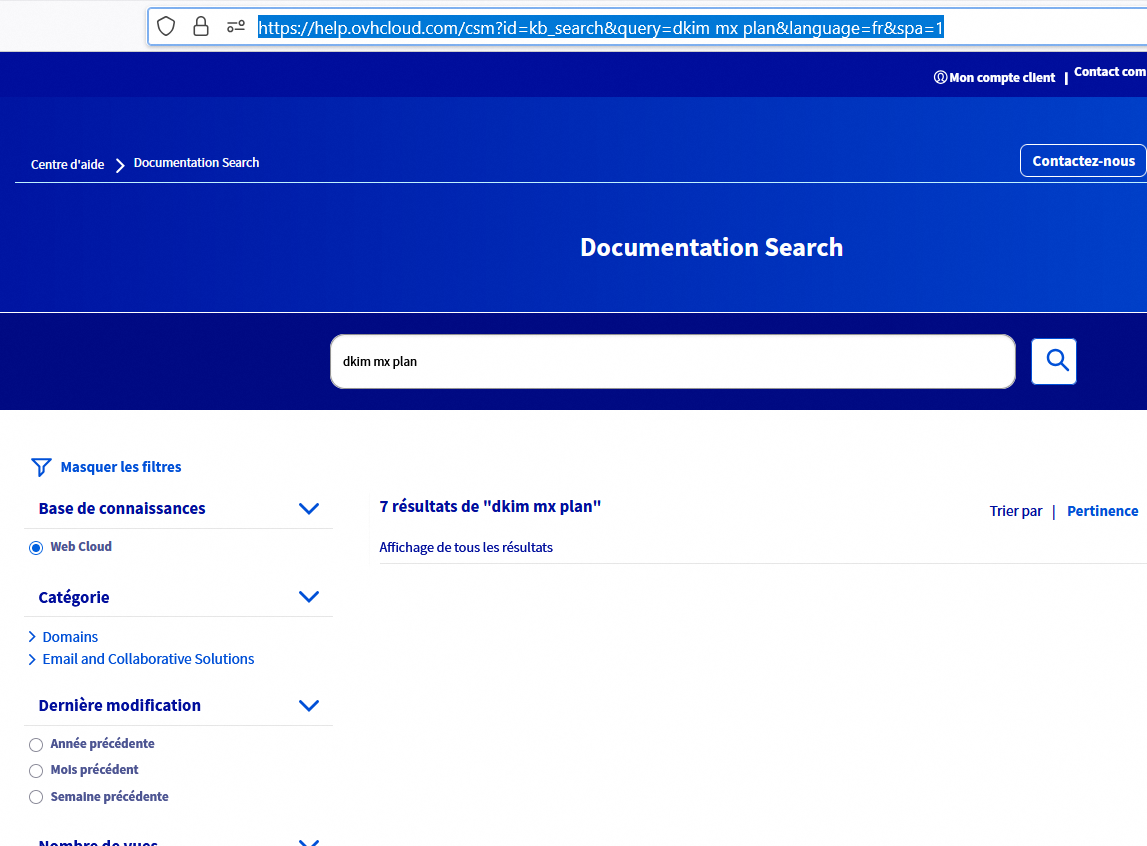This screenshot has width=1147, height=846.
Task: Select Mois précédent filter option
Action: pyautogui.click(x=37, y=771)
